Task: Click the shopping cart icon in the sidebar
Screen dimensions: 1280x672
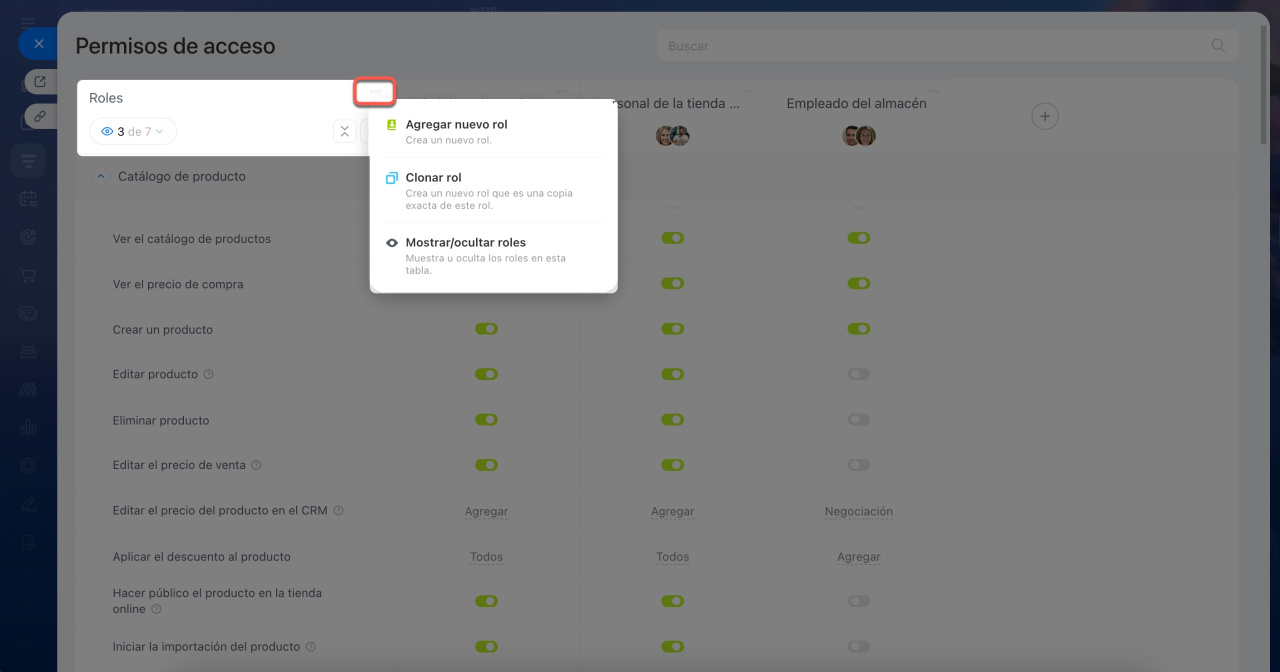Action: point(28,274)
